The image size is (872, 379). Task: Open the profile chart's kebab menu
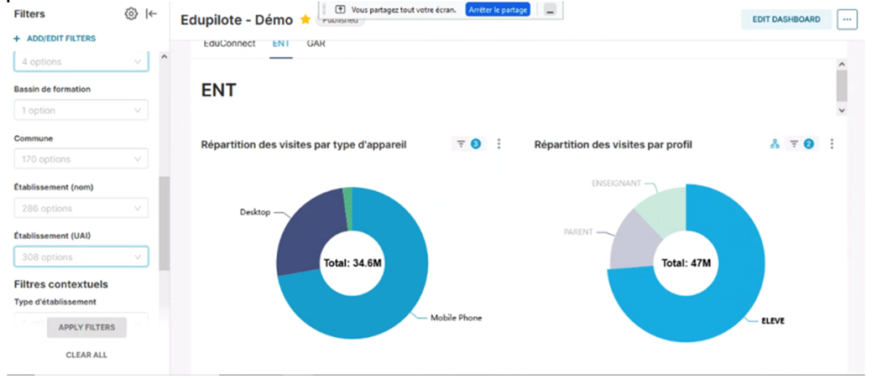(832, 144)
